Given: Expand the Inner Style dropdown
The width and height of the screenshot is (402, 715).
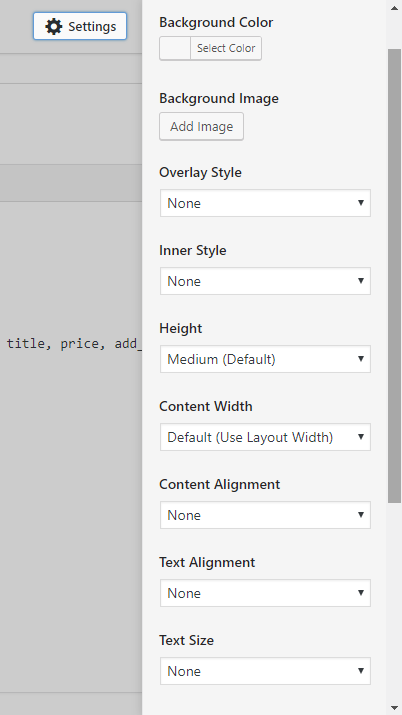Looking at the screenshot, I should [x=265, y=281].
